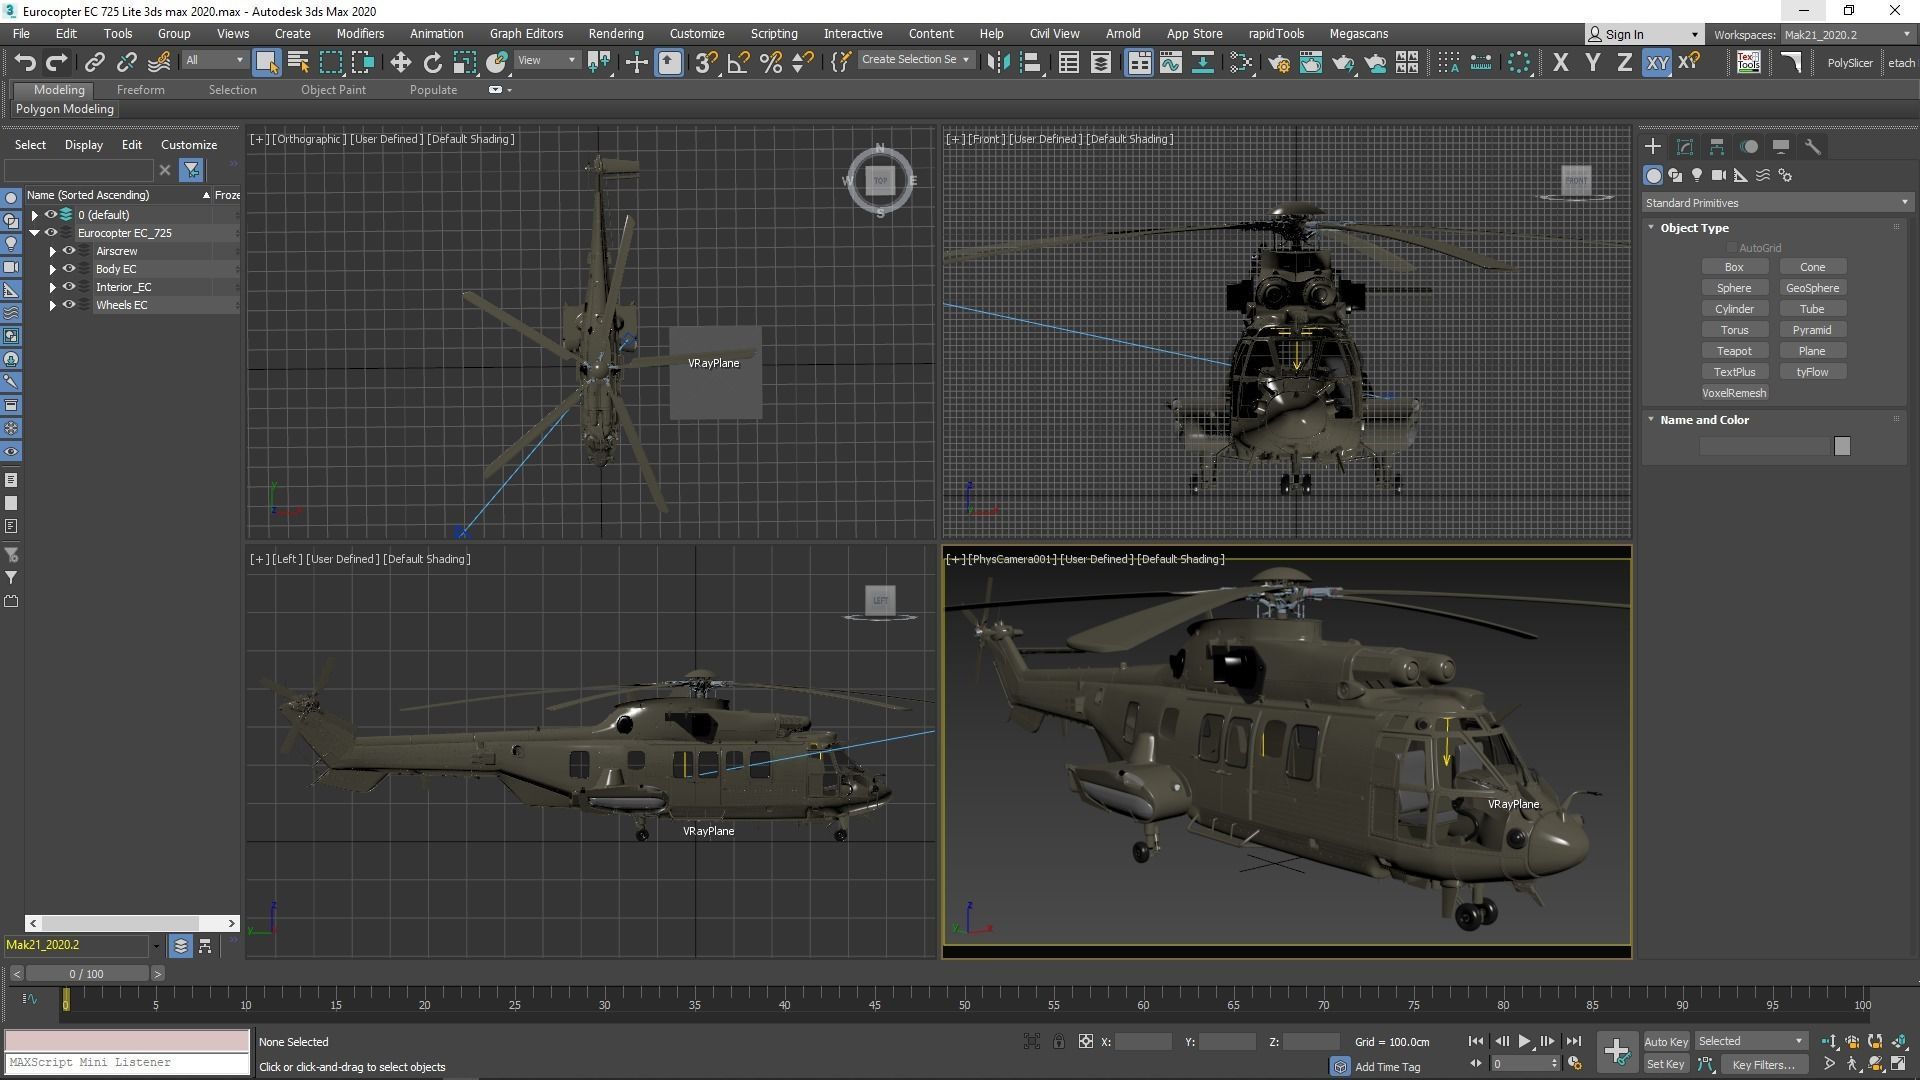Click the time slider 0 / 100 handle

tap(86, 974)
